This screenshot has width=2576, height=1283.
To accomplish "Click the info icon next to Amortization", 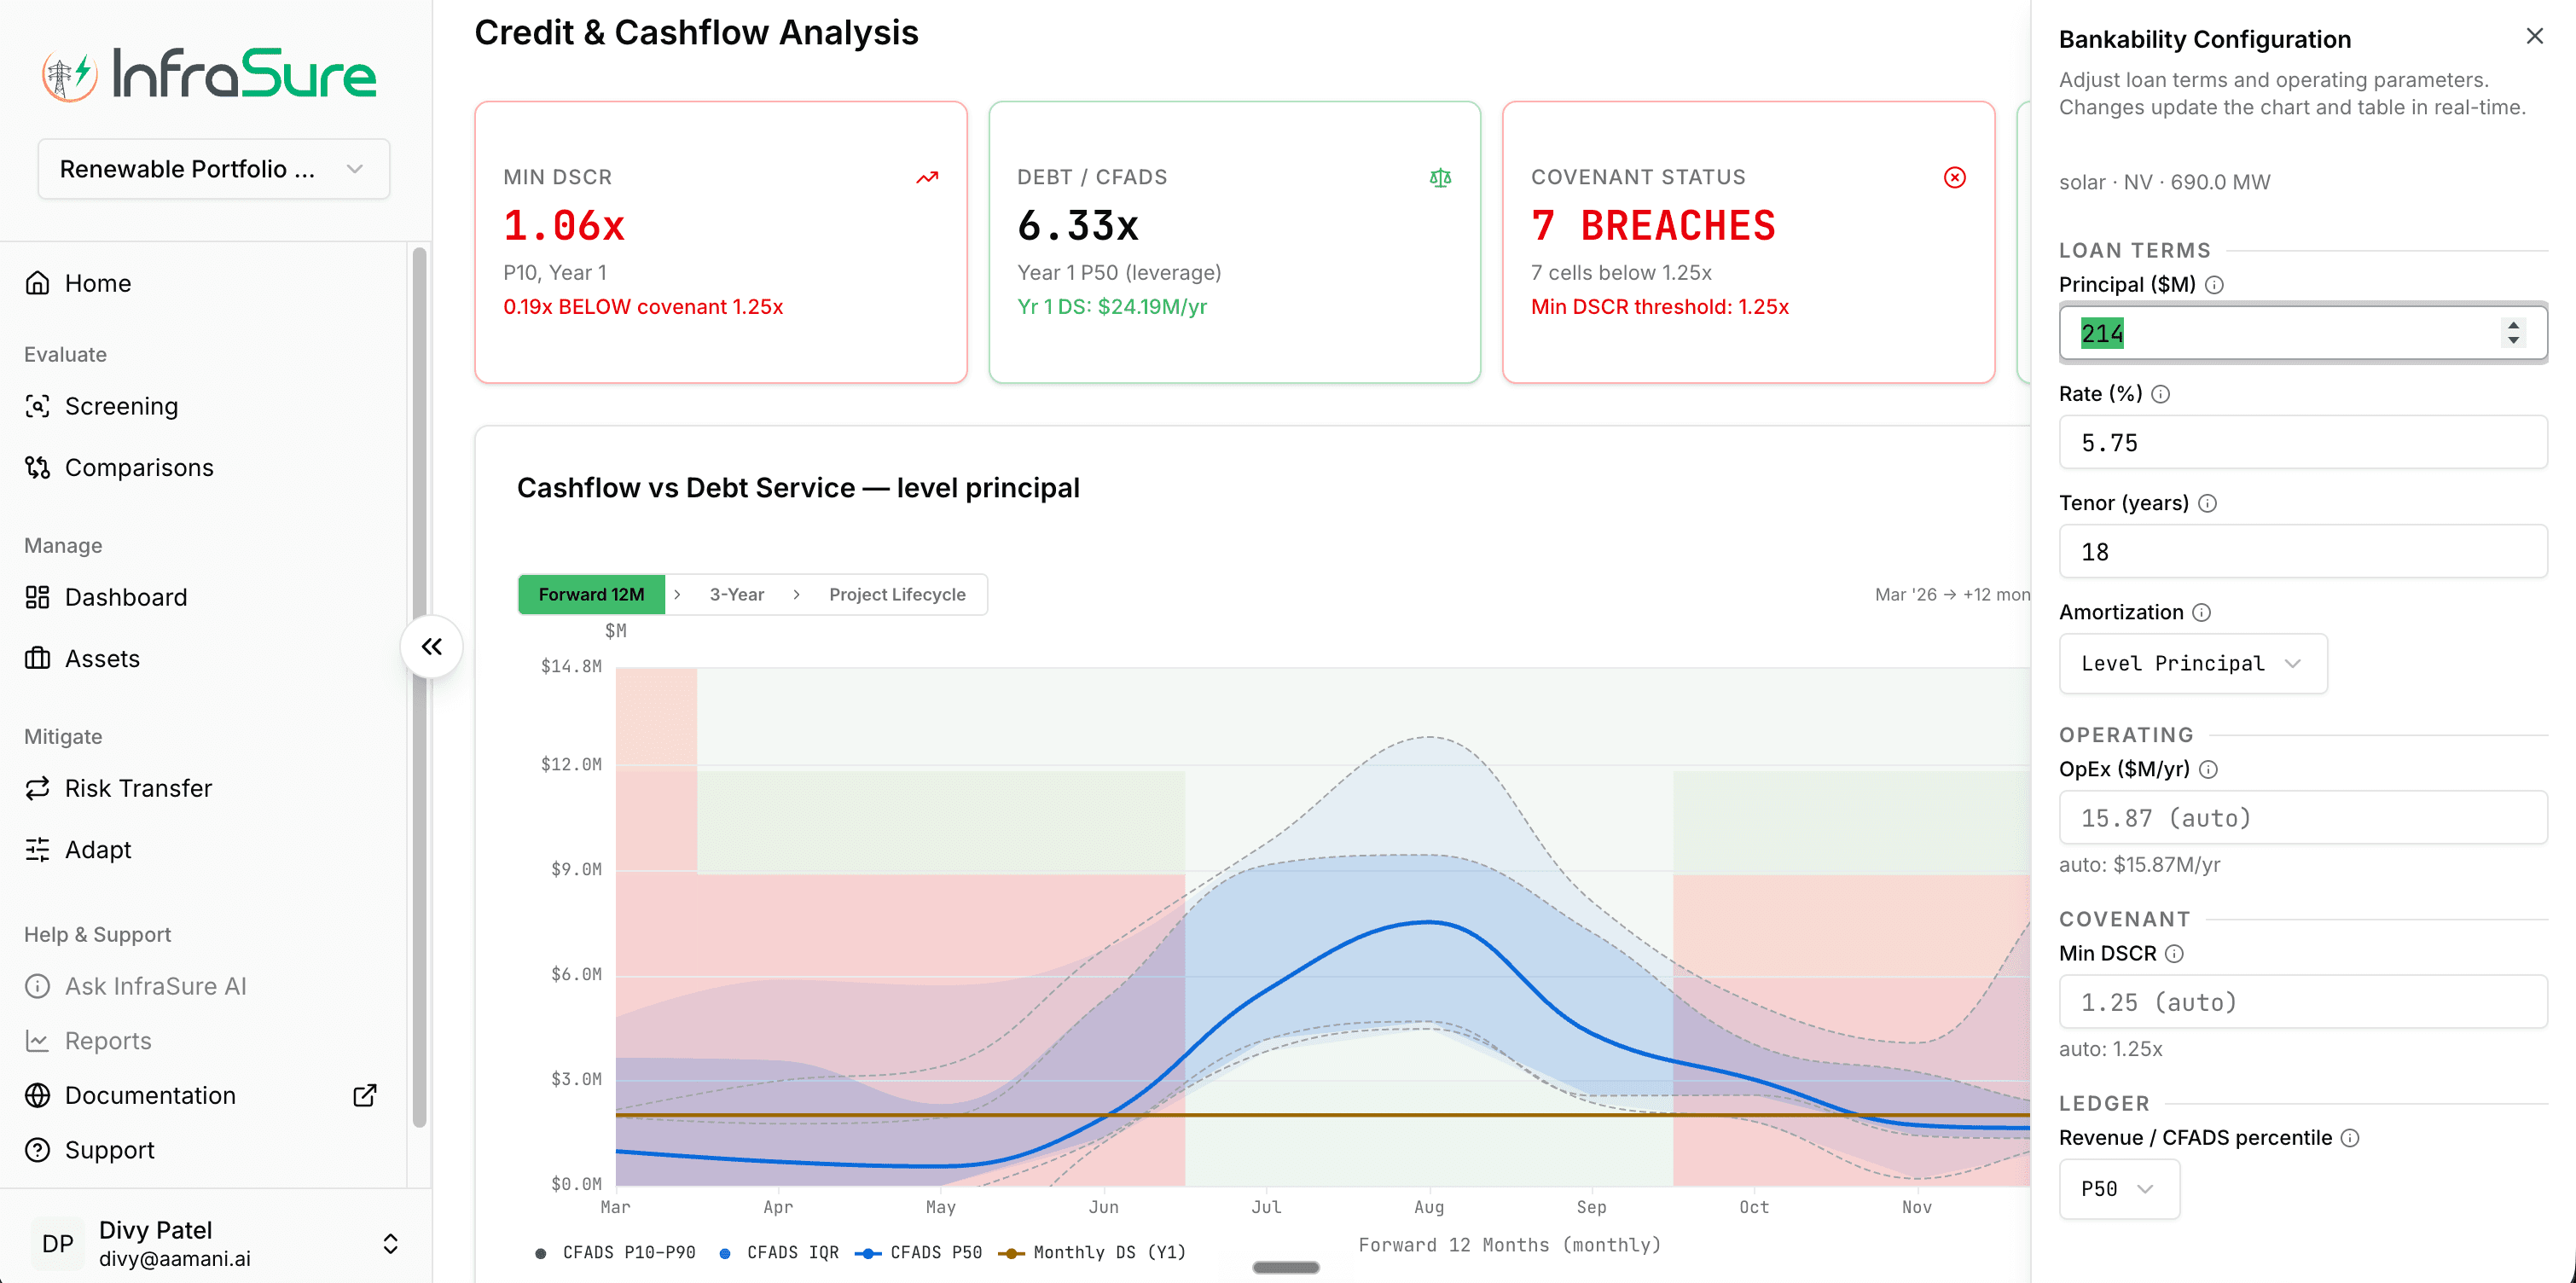I will (2201, 612).
